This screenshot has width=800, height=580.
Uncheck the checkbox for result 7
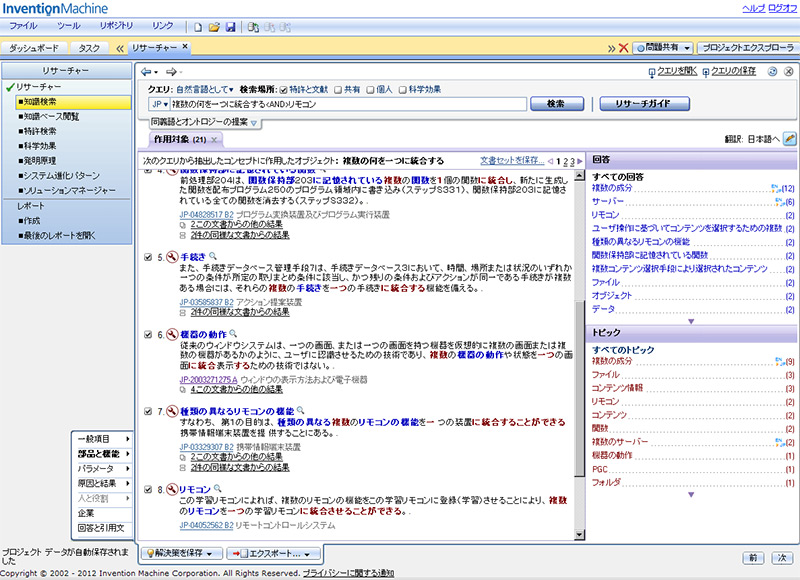click(148, 411)
